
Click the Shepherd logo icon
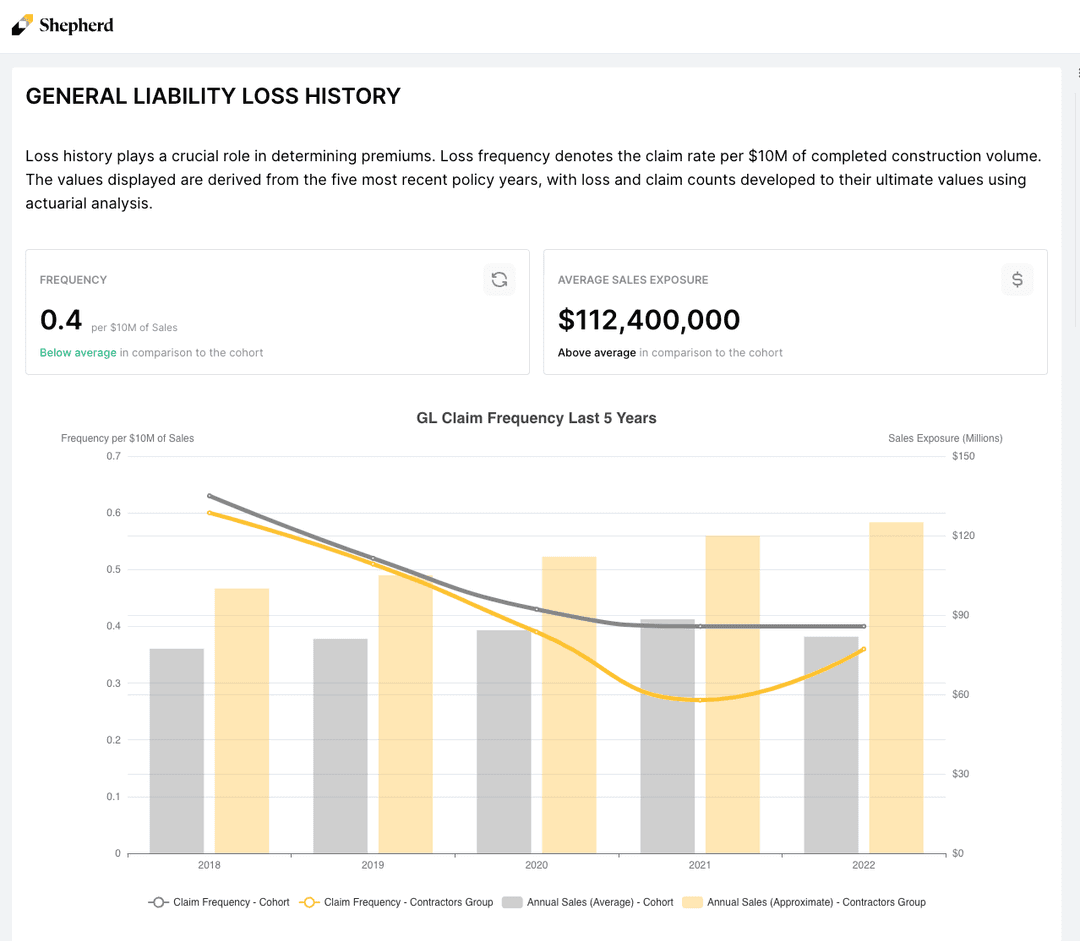point(22,25)
